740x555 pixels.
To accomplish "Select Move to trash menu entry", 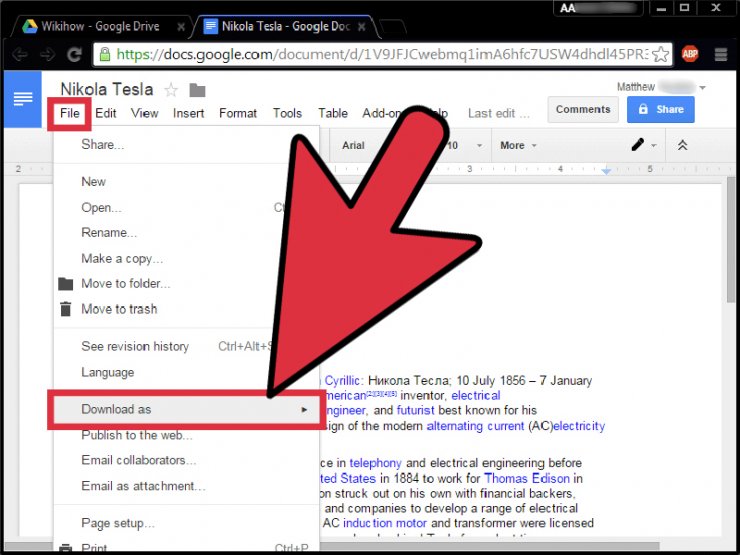I will tap(119, 309).
